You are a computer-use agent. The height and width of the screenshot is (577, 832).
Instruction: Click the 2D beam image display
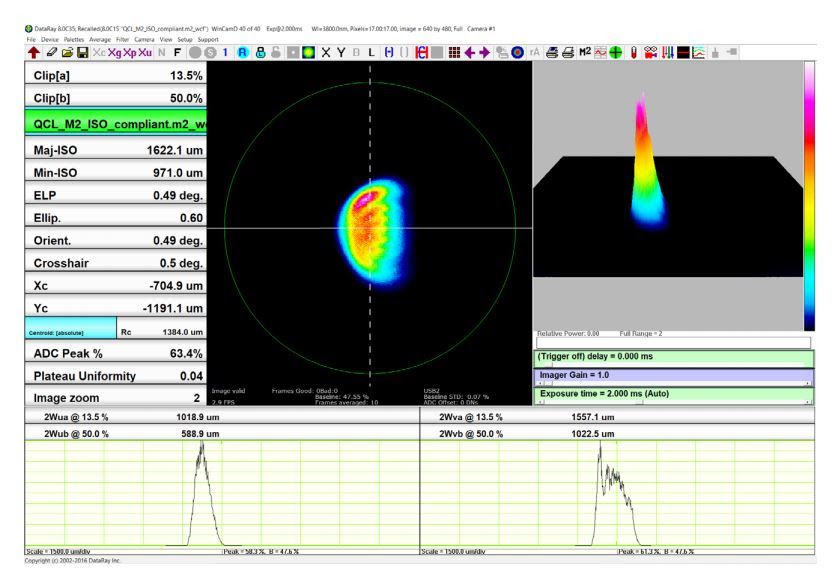(369, 234)
